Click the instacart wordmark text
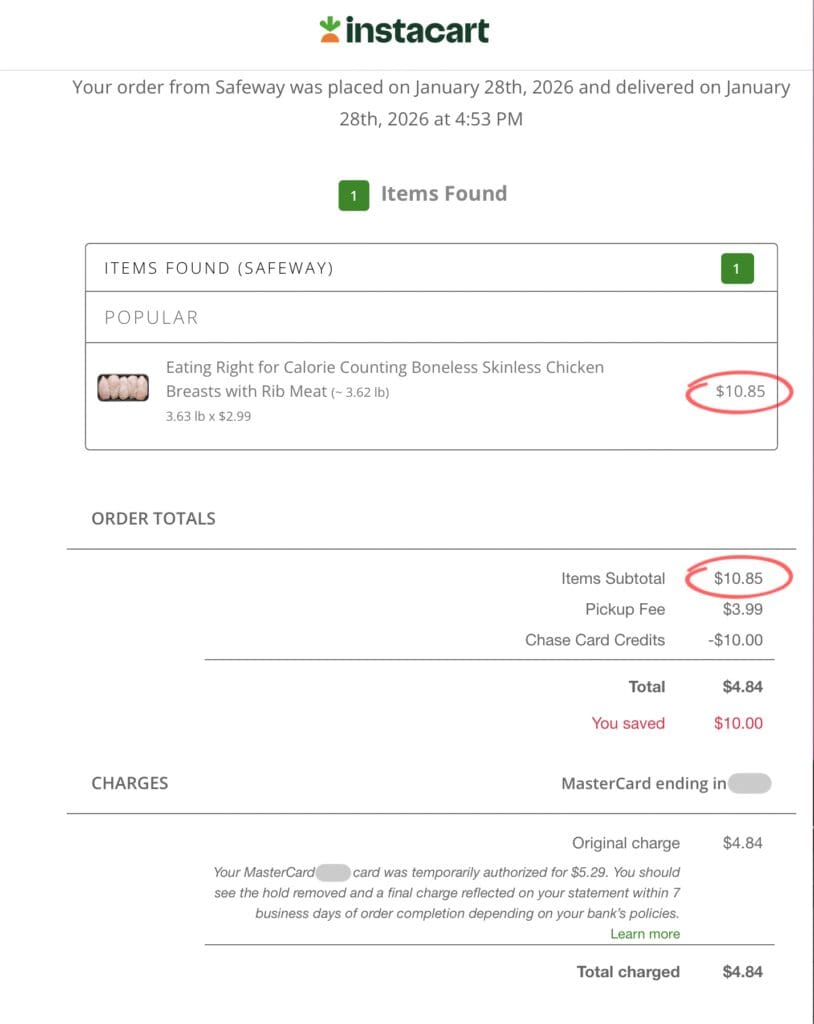The width and height of the screenshot is (814, 1024). coord(417,30)
